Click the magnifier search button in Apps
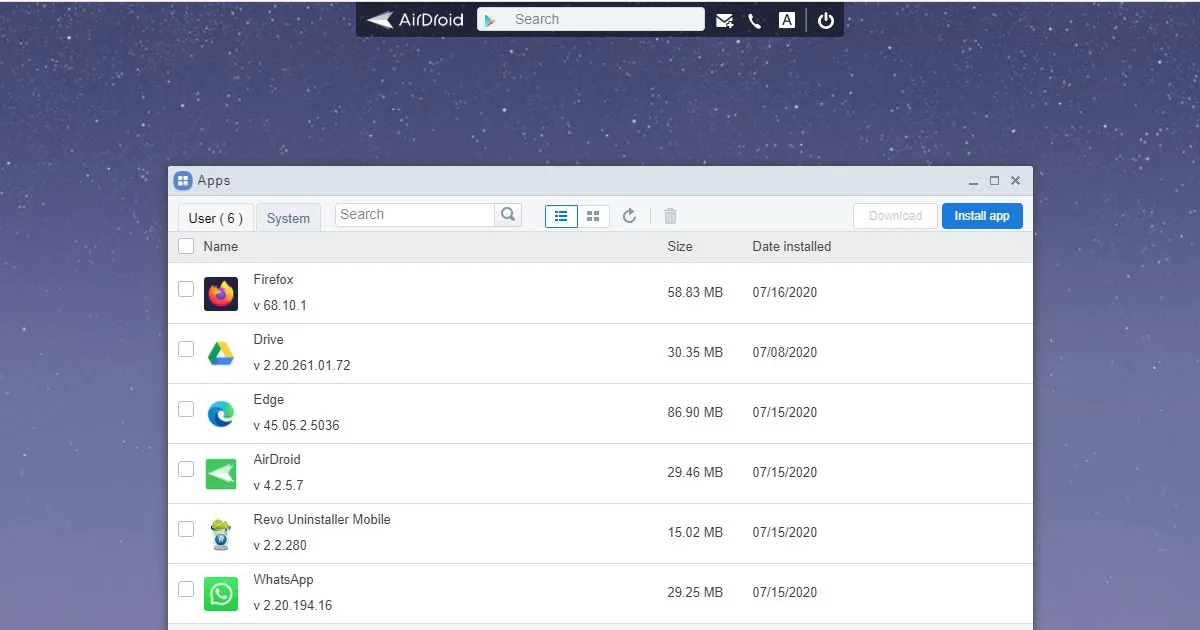Image resolution: width=1200 pixels, height=630 pixels. coord(508,214)
